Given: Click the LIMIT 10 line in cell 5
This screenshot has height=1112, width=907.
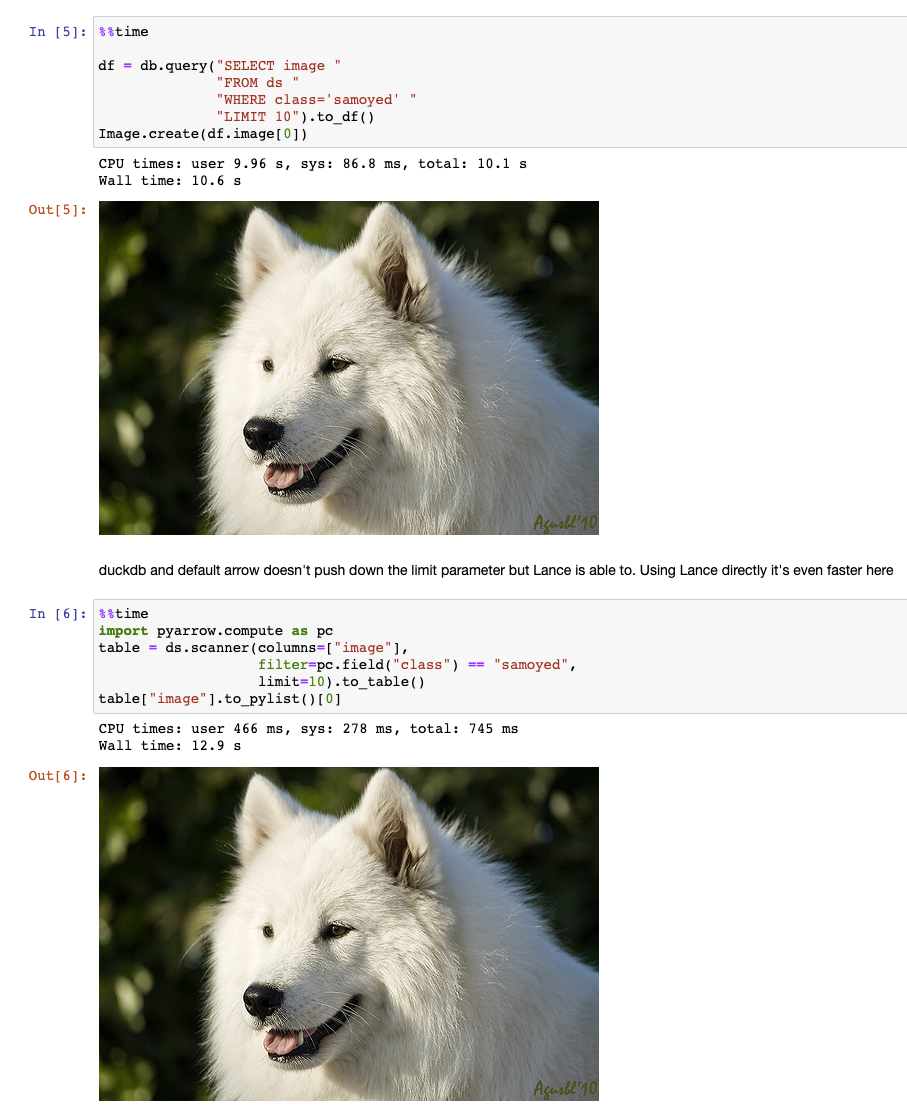Looking at the screenshot, I should coord(295,117).
